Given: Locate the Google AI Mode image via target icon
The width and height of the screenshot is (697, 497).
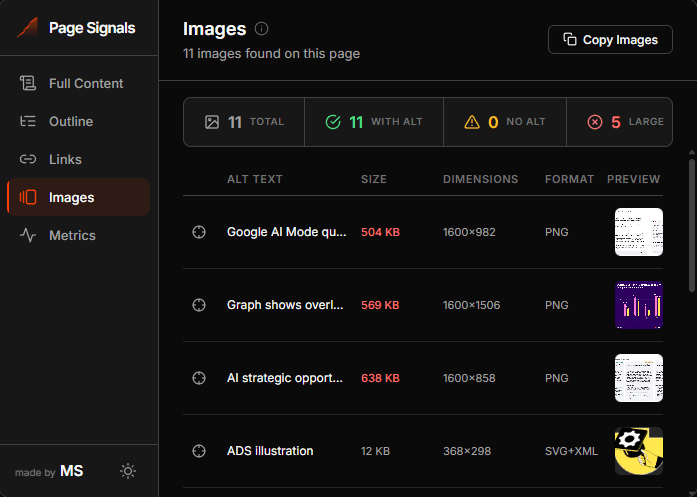Looking at the screenshot, I should pyautogui.click(x=199, y=232).
